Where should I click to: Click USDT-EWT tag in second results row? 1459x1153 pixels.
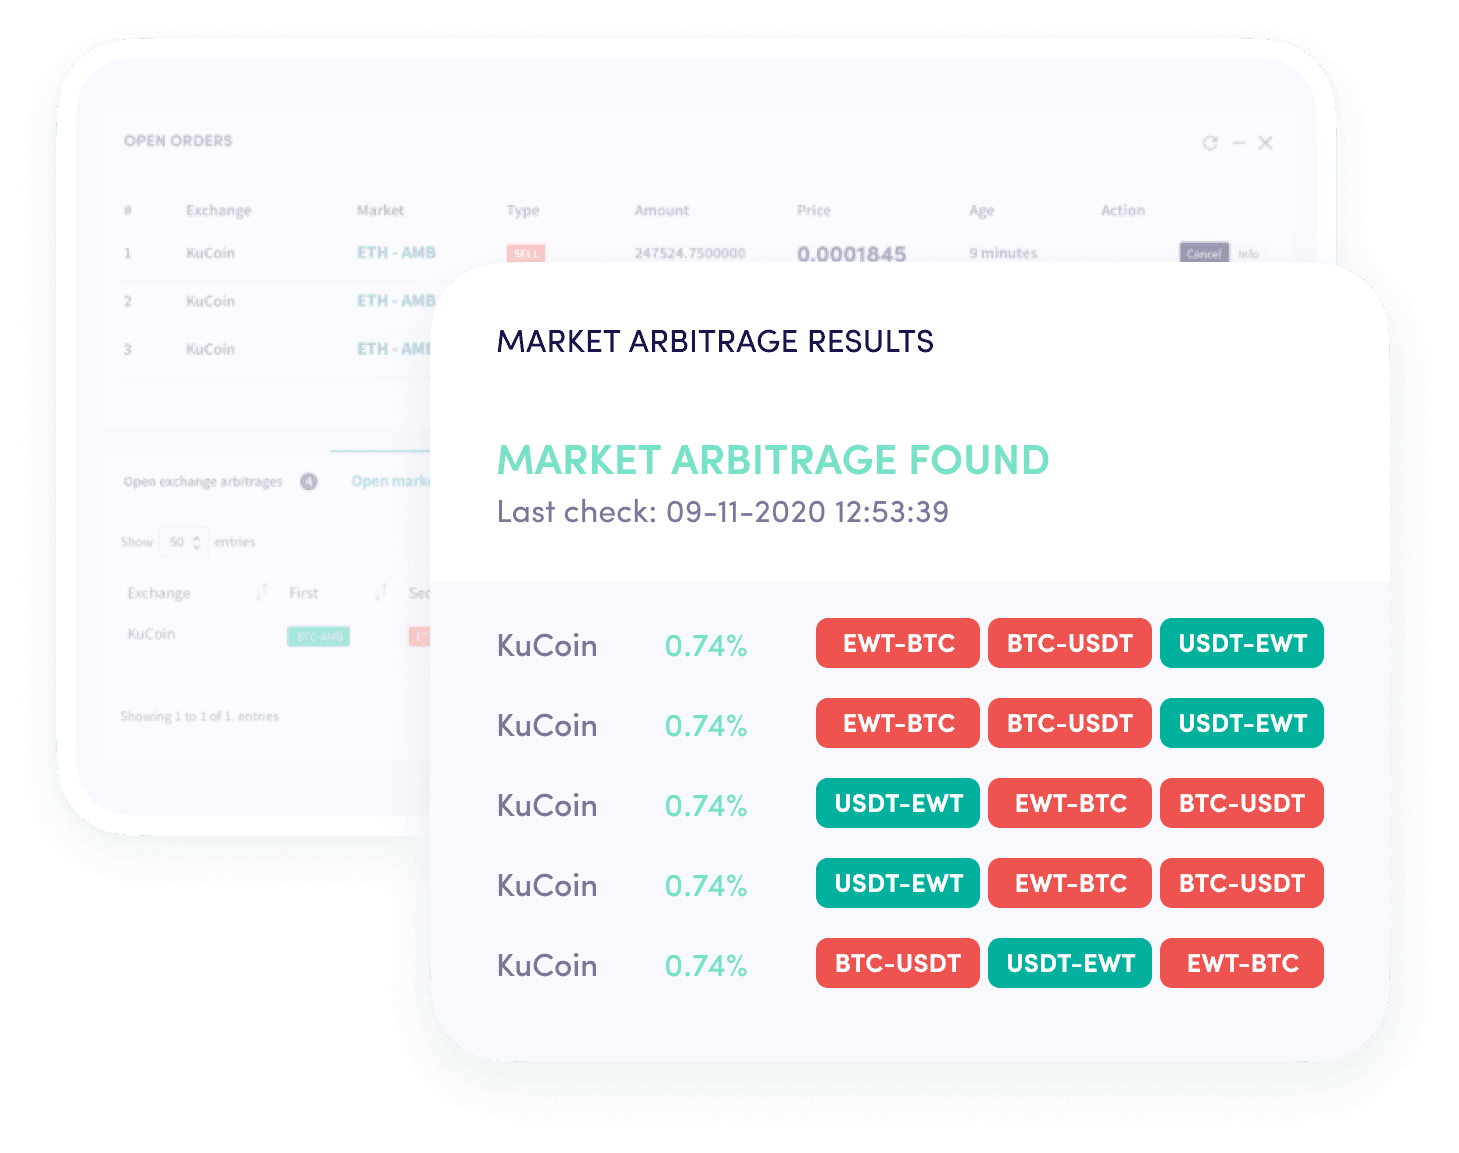click(x=1242, y=723)
